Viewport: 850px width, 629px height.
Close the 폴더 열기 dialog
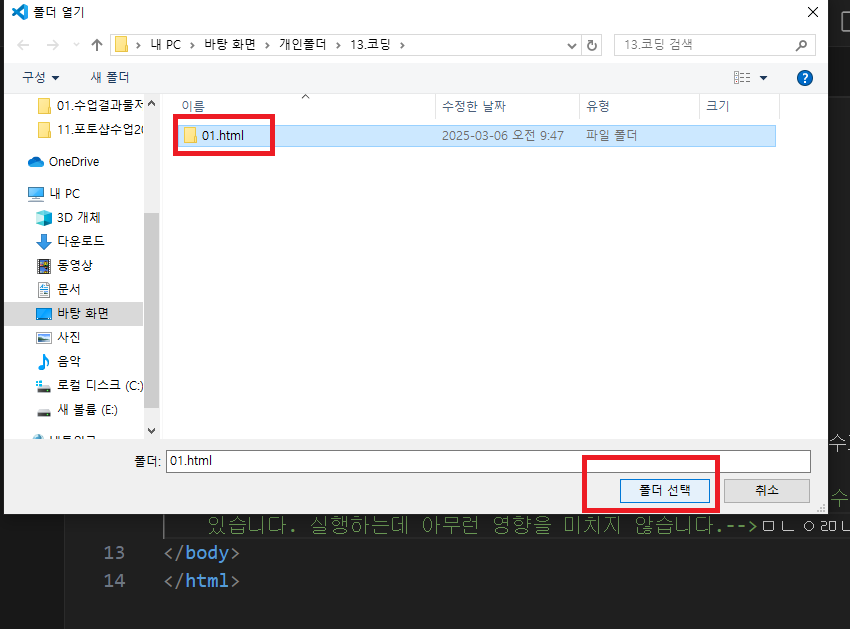pyautogui.click(x=812, y=12)
